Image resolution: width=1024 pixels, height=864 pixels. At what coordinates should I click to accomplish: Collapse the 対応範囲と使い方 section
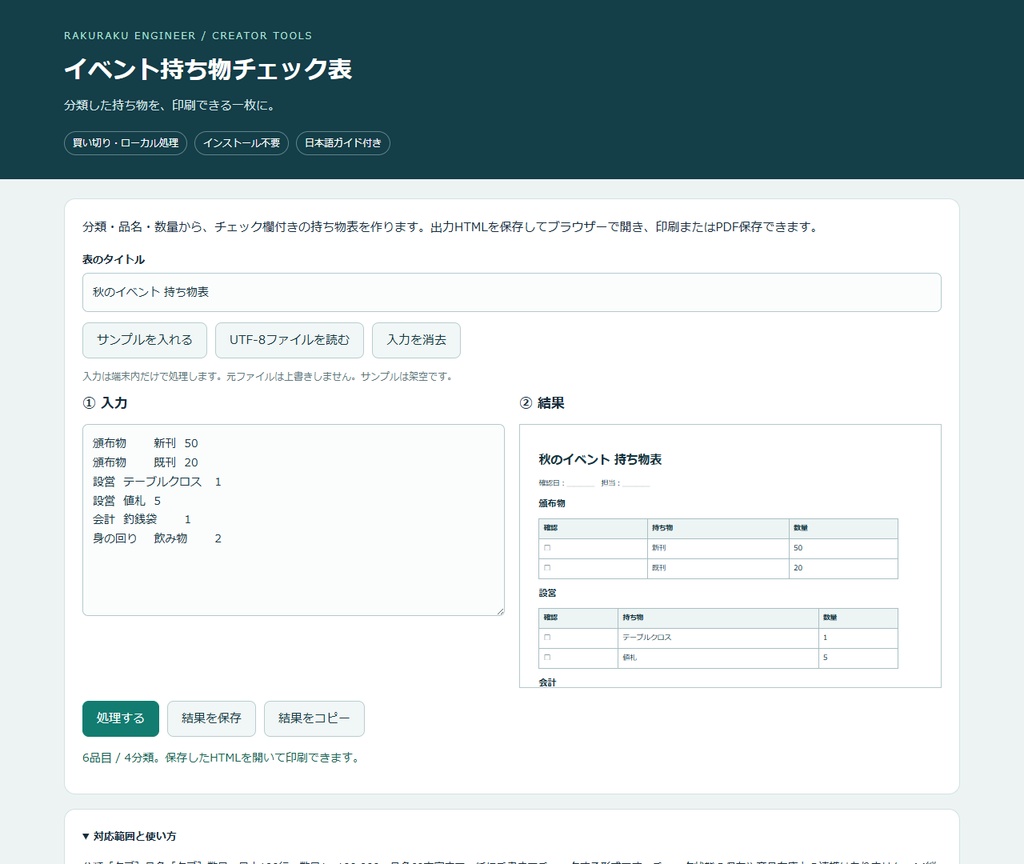point(129,836)
